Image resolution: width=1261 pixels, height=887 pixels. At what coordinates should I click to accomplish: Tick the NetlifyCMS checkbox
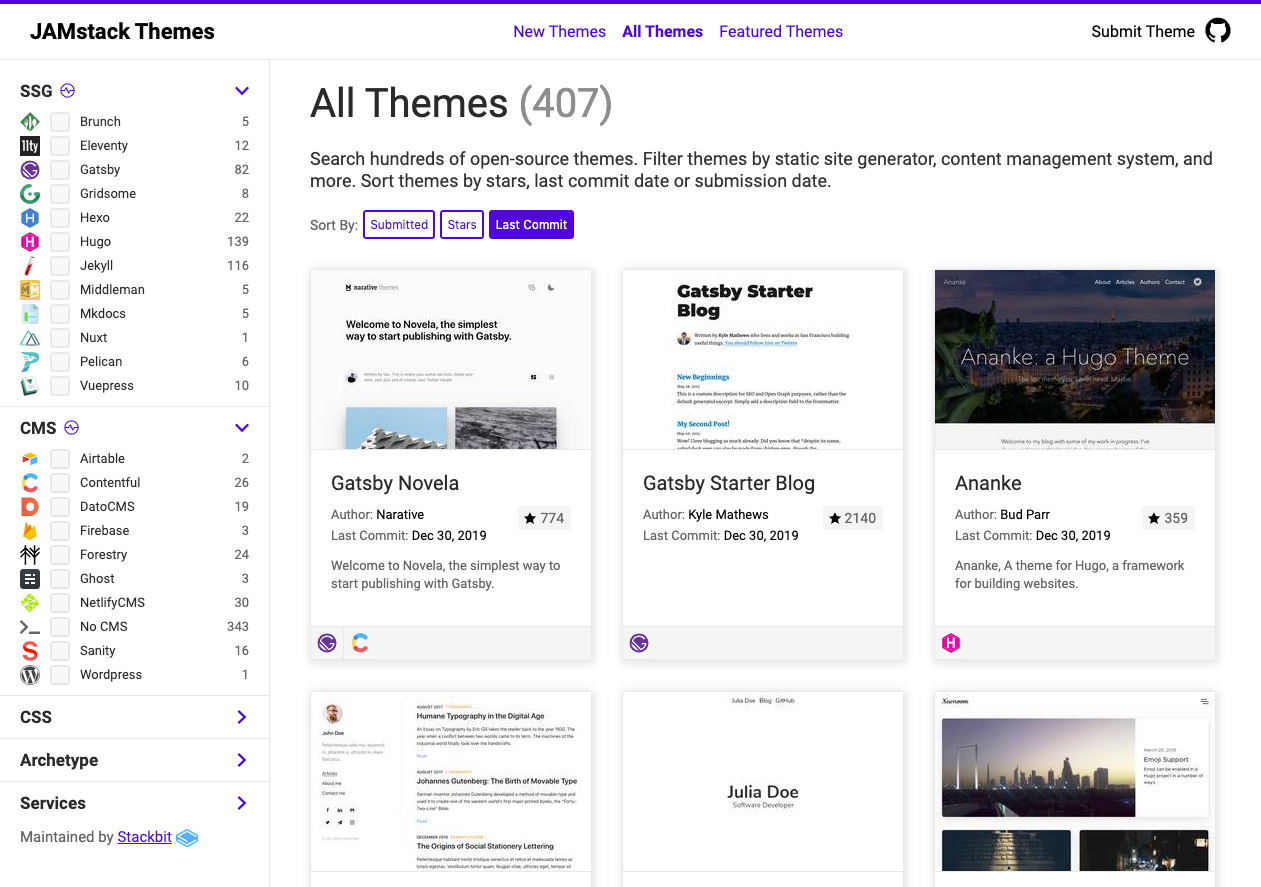60,603
